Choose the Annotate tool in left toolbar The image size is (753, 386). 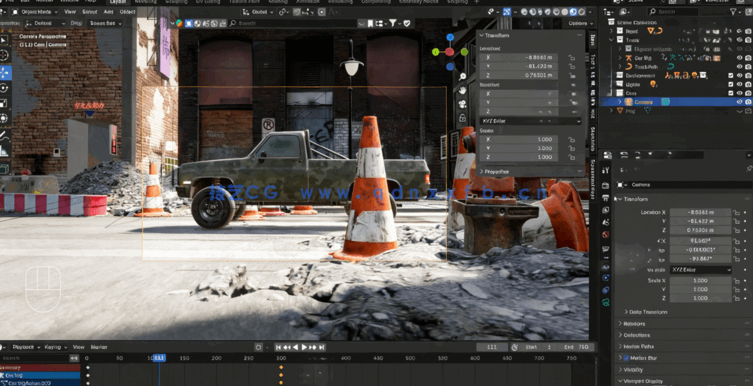click(x=4, y=135)
